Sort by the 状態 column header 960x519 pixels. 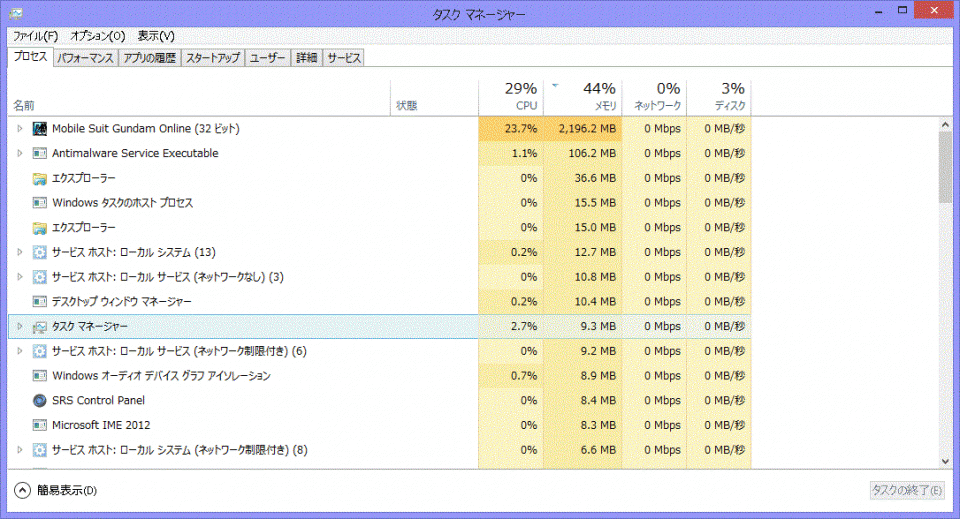tap(434, 98)
